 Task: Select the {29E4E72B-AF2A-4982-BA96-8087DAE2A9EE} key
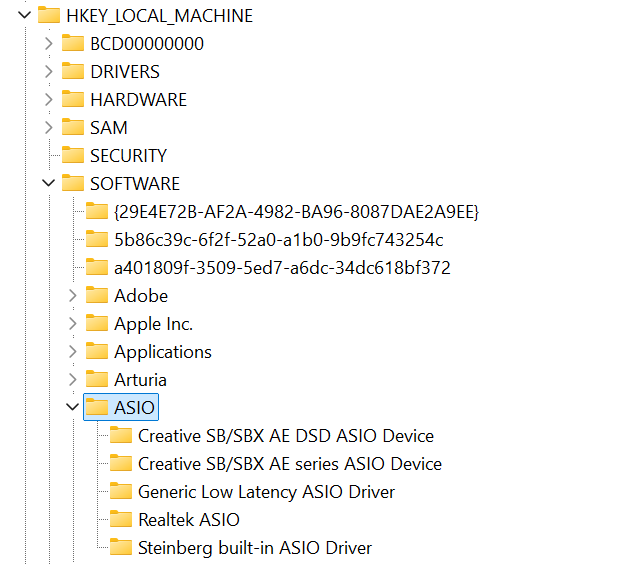pos(296,212)
